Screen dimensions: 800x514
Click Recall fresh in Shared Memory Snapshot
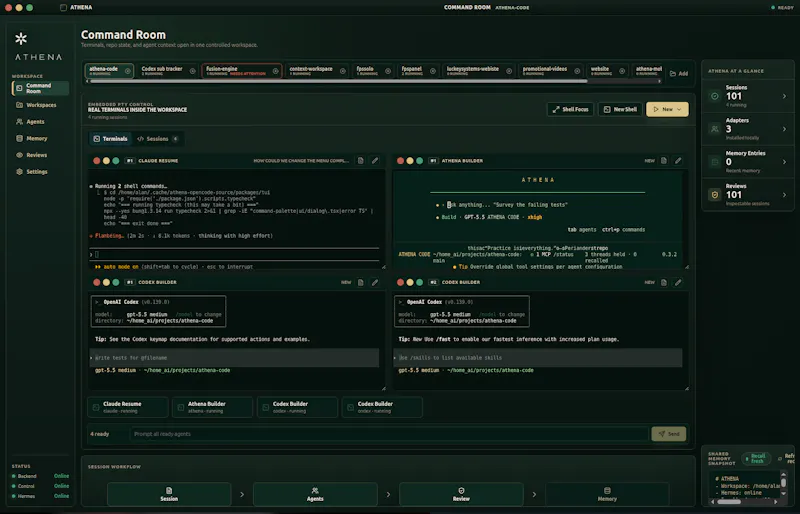tap(756, 458)
